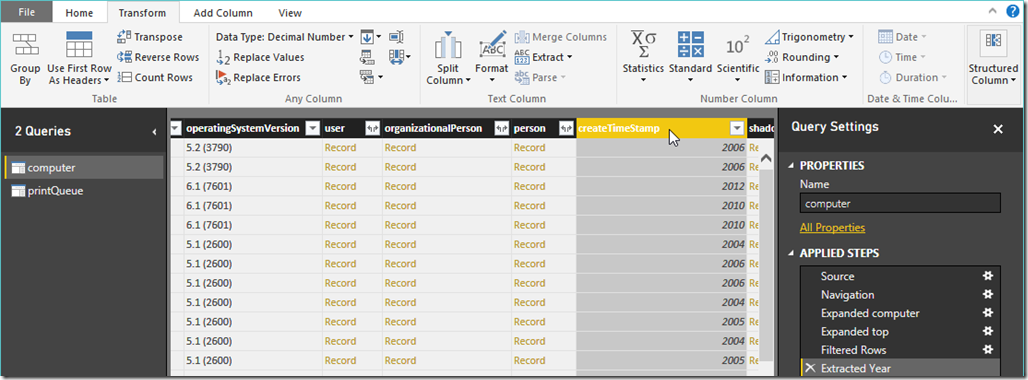Click Replace Errors in Any Column group
The height and width of the screenshot is (380, 1028).
(x=258, y=77)
